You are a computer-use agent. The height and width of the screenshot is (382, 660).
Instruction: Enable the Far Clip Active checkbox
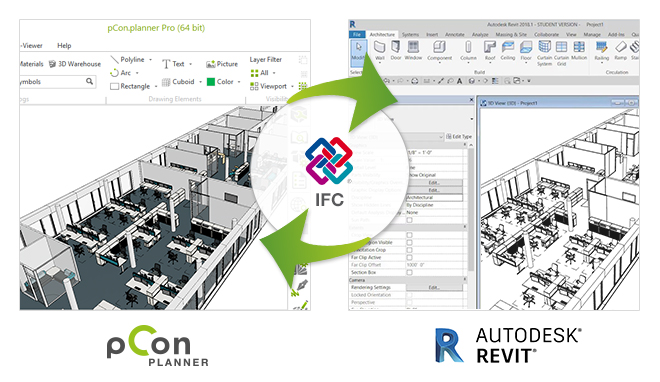(409, 257)
